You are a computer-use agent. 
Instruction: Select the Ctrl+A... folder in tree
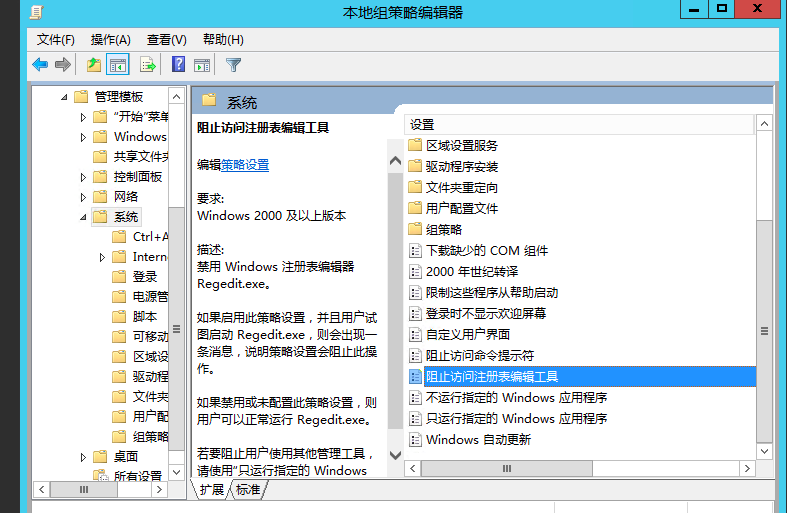(x=151, y=236)
